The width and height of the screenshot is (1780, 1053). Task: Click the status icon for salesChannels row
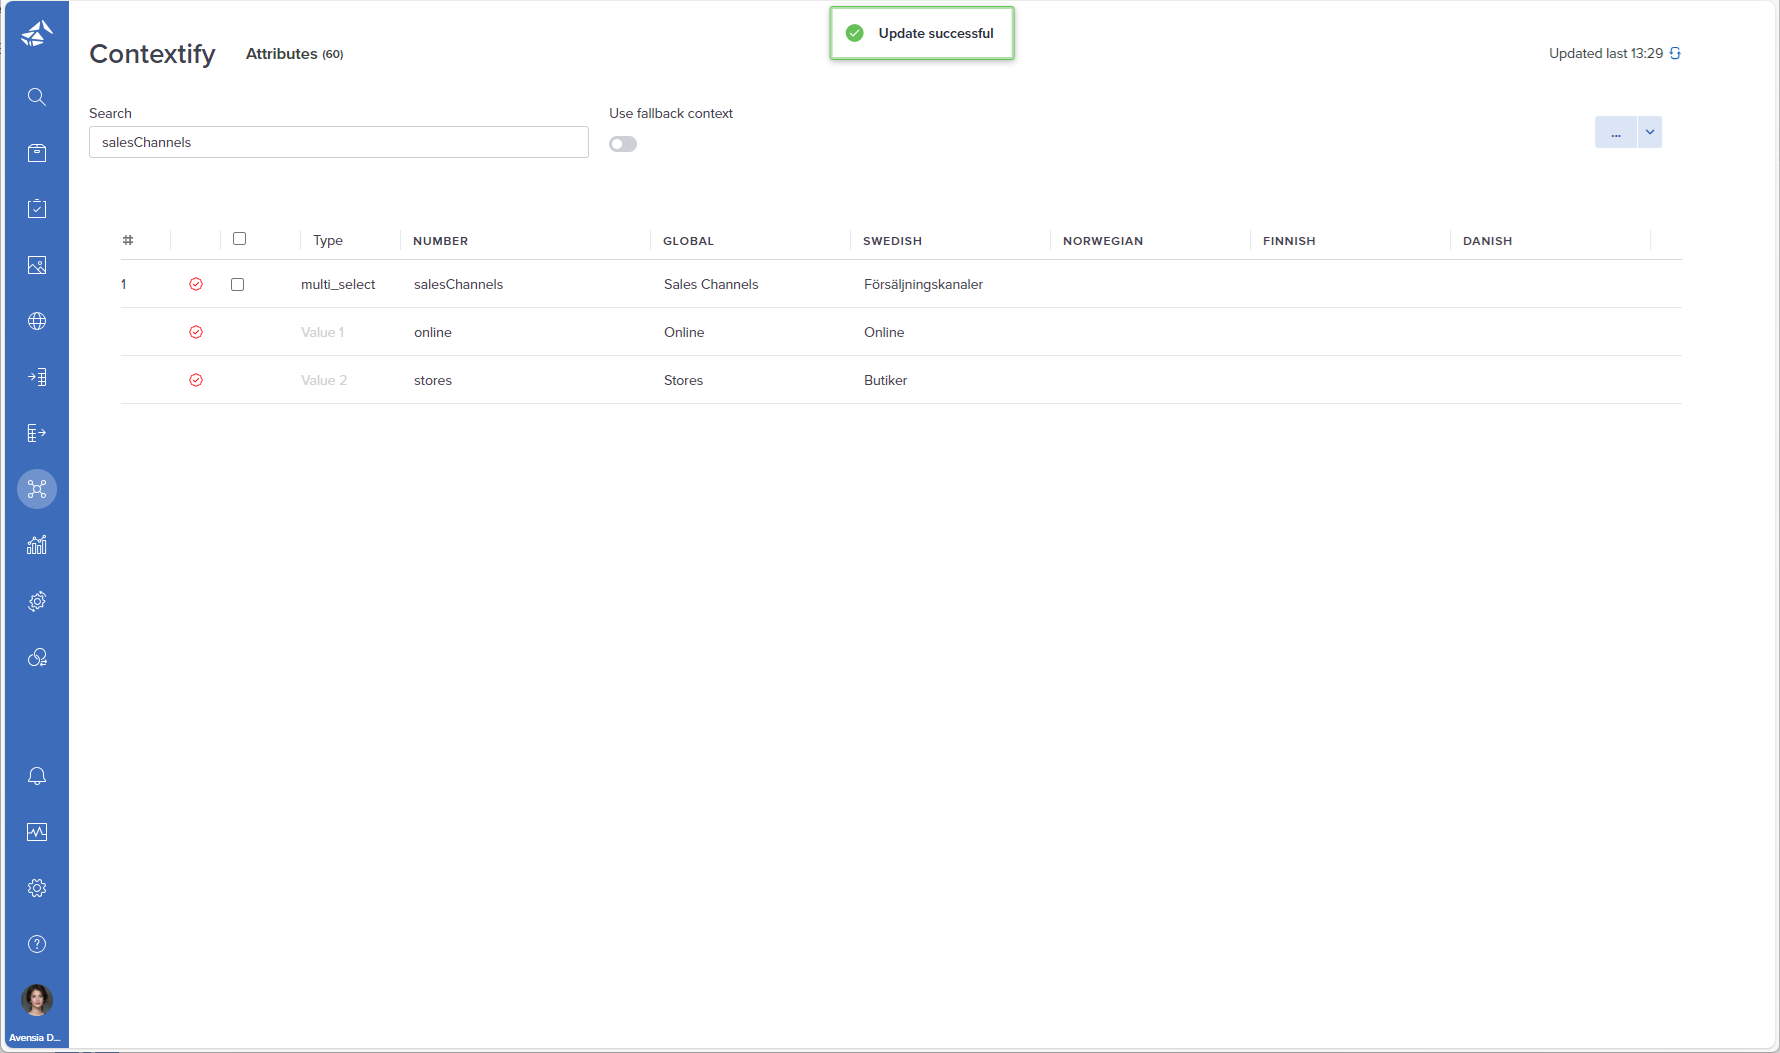196,284
